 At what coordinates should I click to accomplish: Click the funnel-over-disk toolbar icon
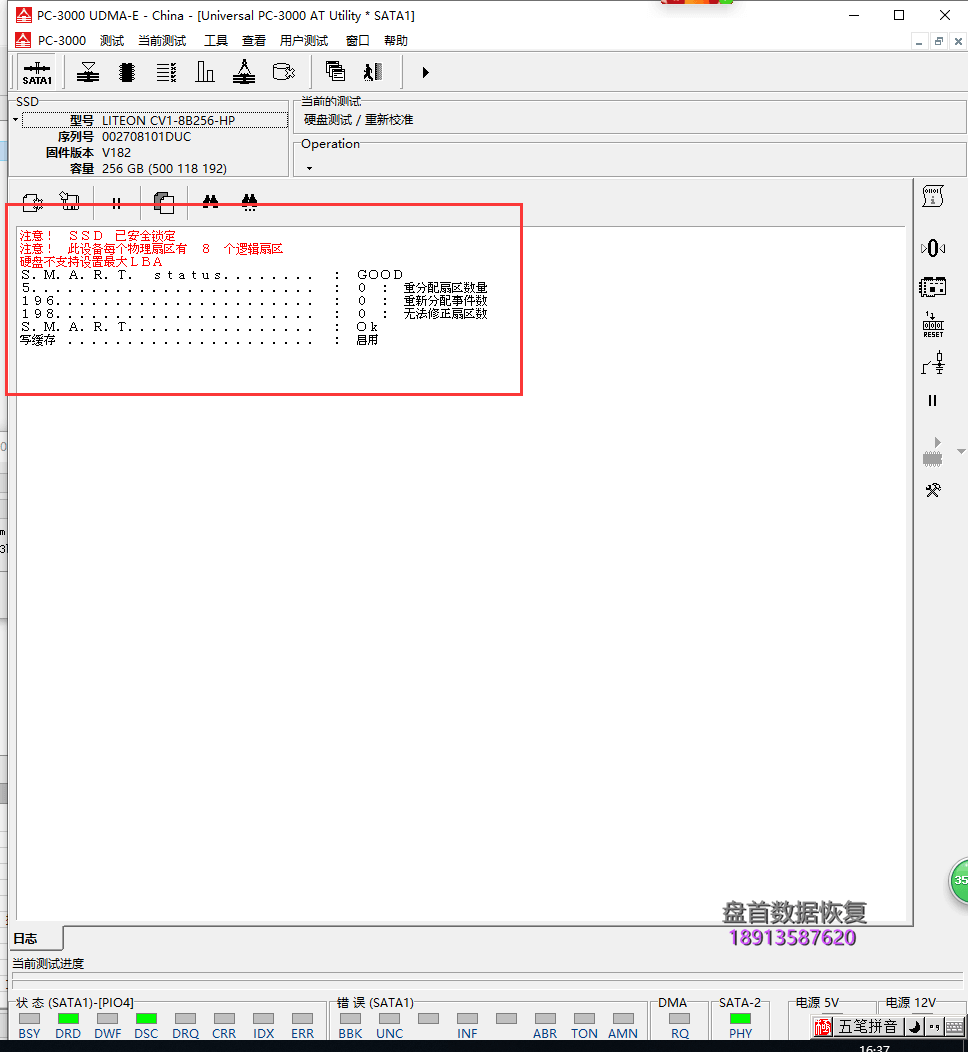pos(88,72)
